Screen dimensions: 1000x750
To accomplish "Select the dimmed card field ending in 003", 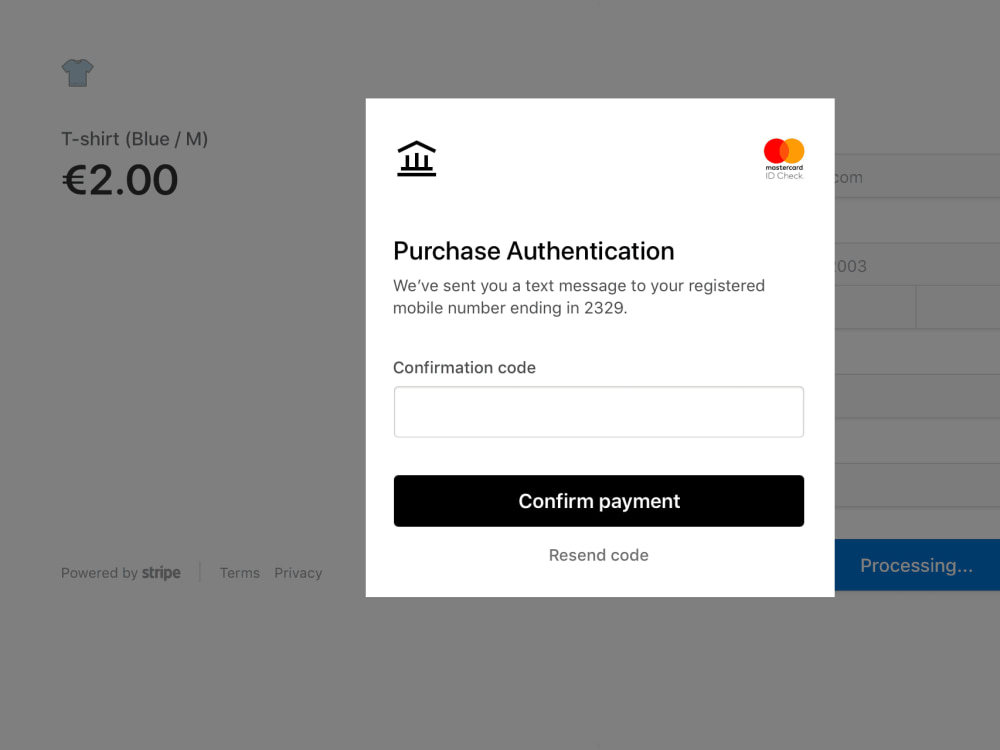I will [x=917, y=265].
